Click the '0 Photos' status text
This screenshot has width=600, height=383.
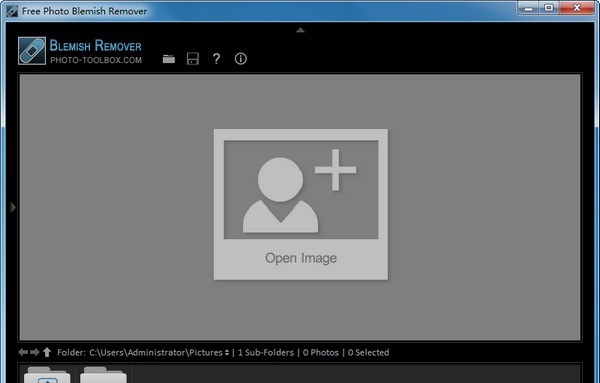pyautogui.click(x=321, y=352)
